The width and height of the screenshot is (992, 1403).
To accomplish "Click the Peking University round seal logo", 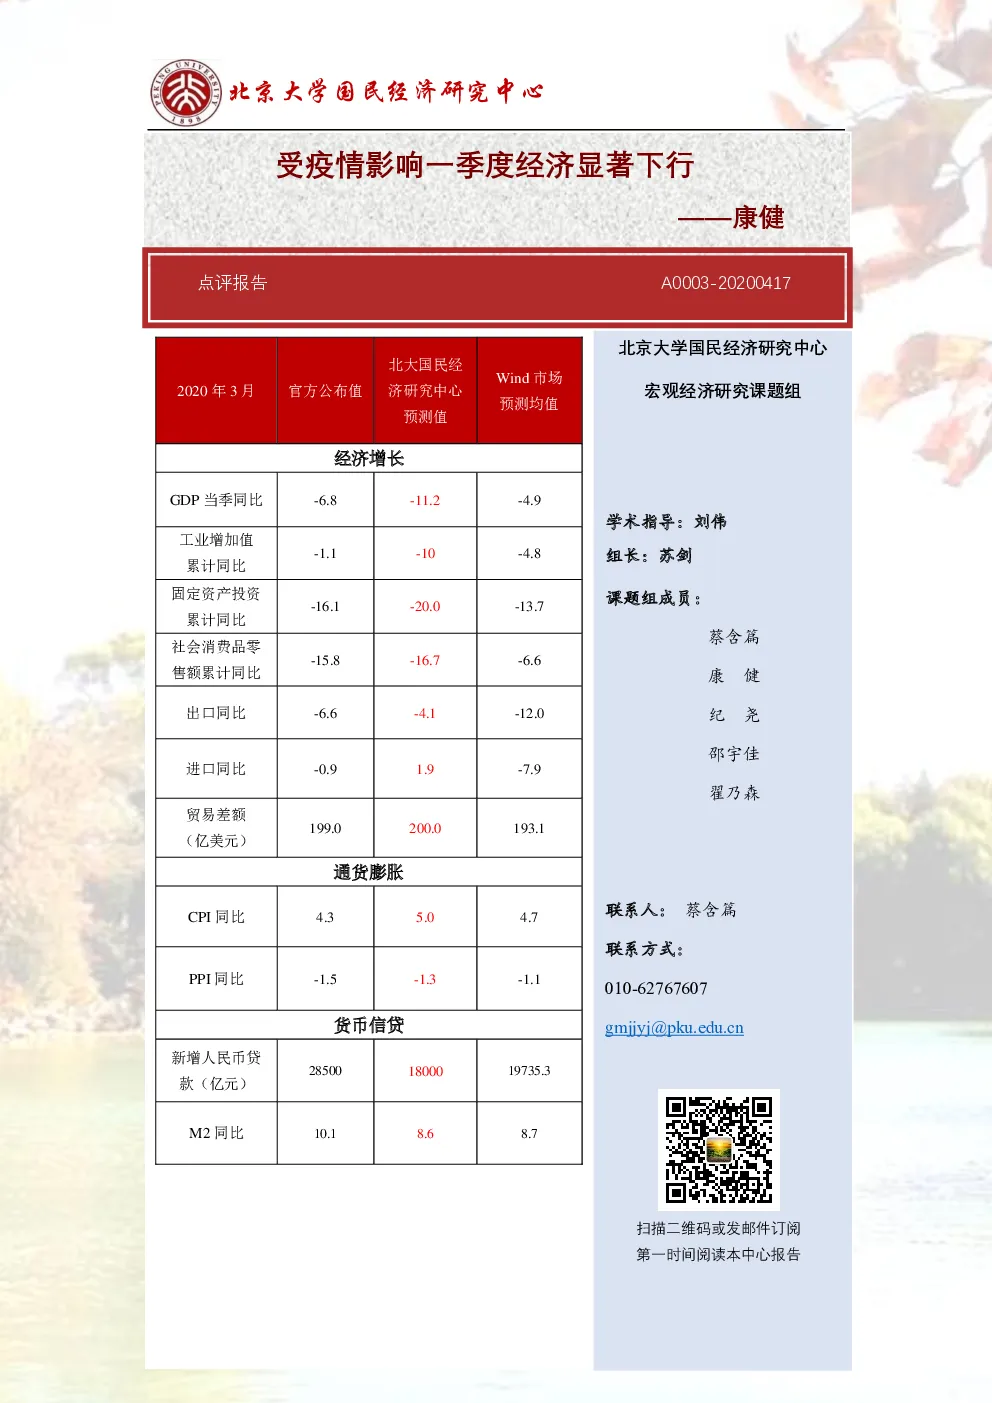I will (186, 92).
